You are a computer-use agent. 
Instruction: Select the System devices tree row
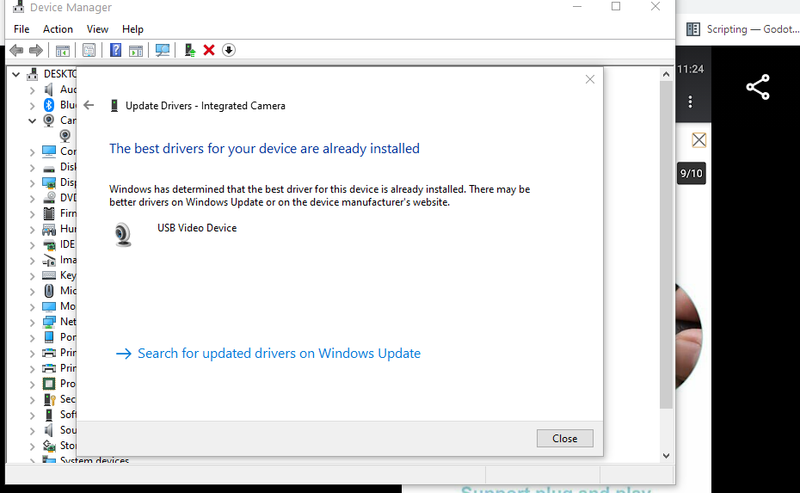click(x=94, y=460)
